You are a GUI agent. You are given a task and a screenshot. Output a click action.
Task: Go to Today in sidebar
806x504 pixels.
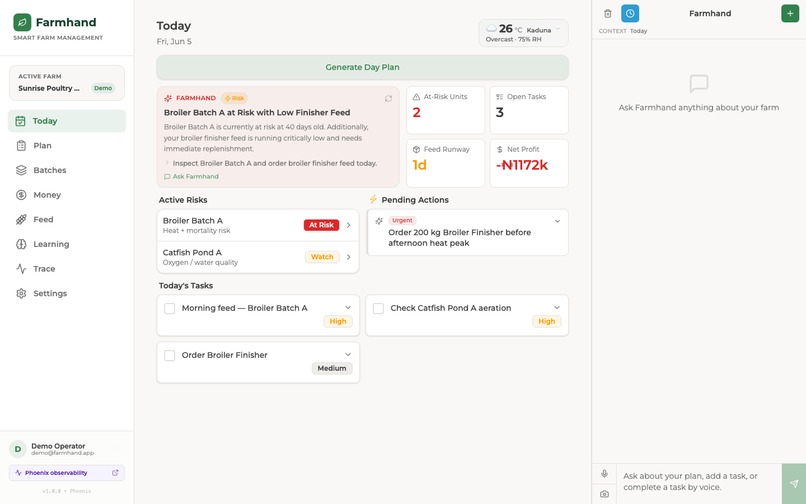pos(67,121)
